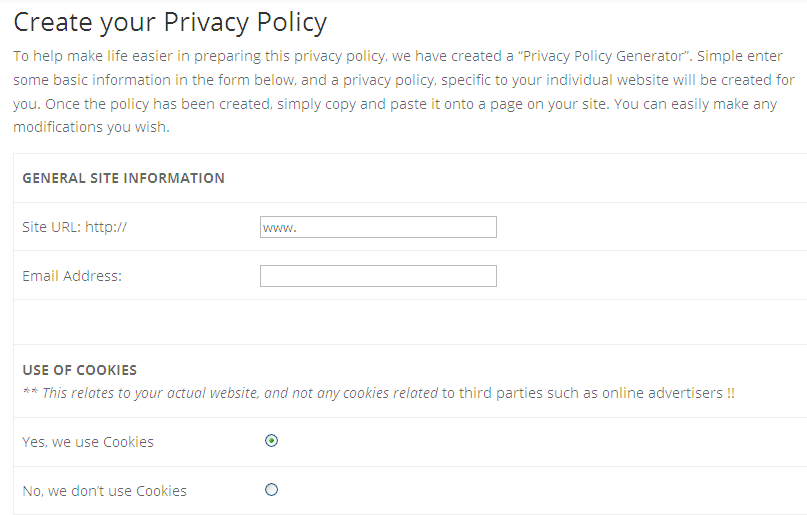This screenshot has height=515, width=807.
Task: Click the "USE OF COOKIES" section heading
Action: pos(79,370)
